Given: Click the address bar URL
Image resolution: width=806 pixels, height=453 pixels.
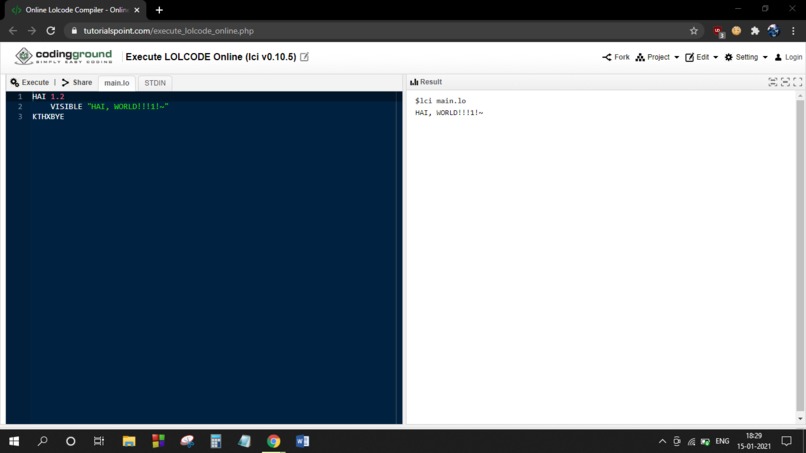Looking at the screenshot, I should coord(169,31).
